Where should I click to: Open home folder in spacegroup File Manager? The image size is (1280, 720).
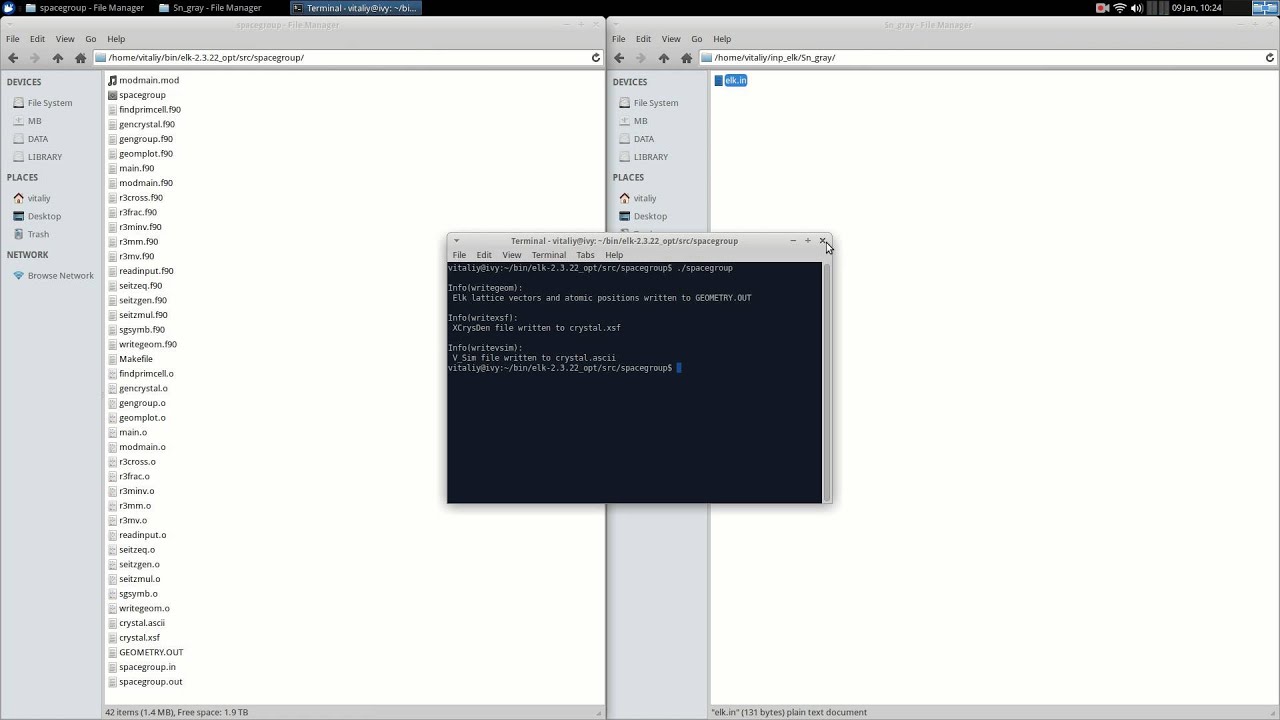tap(80, 58)
